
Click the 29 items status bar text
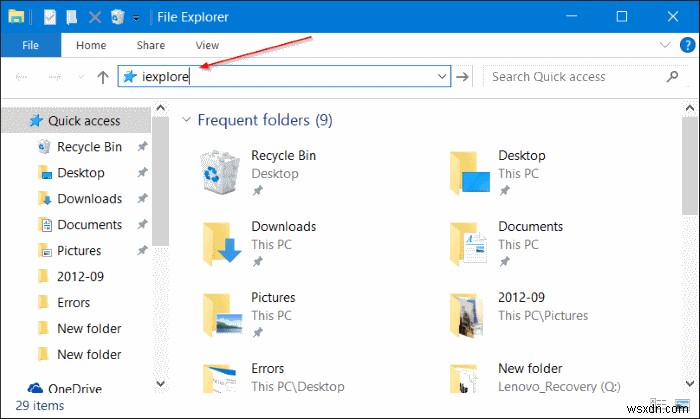click(40, 406)
